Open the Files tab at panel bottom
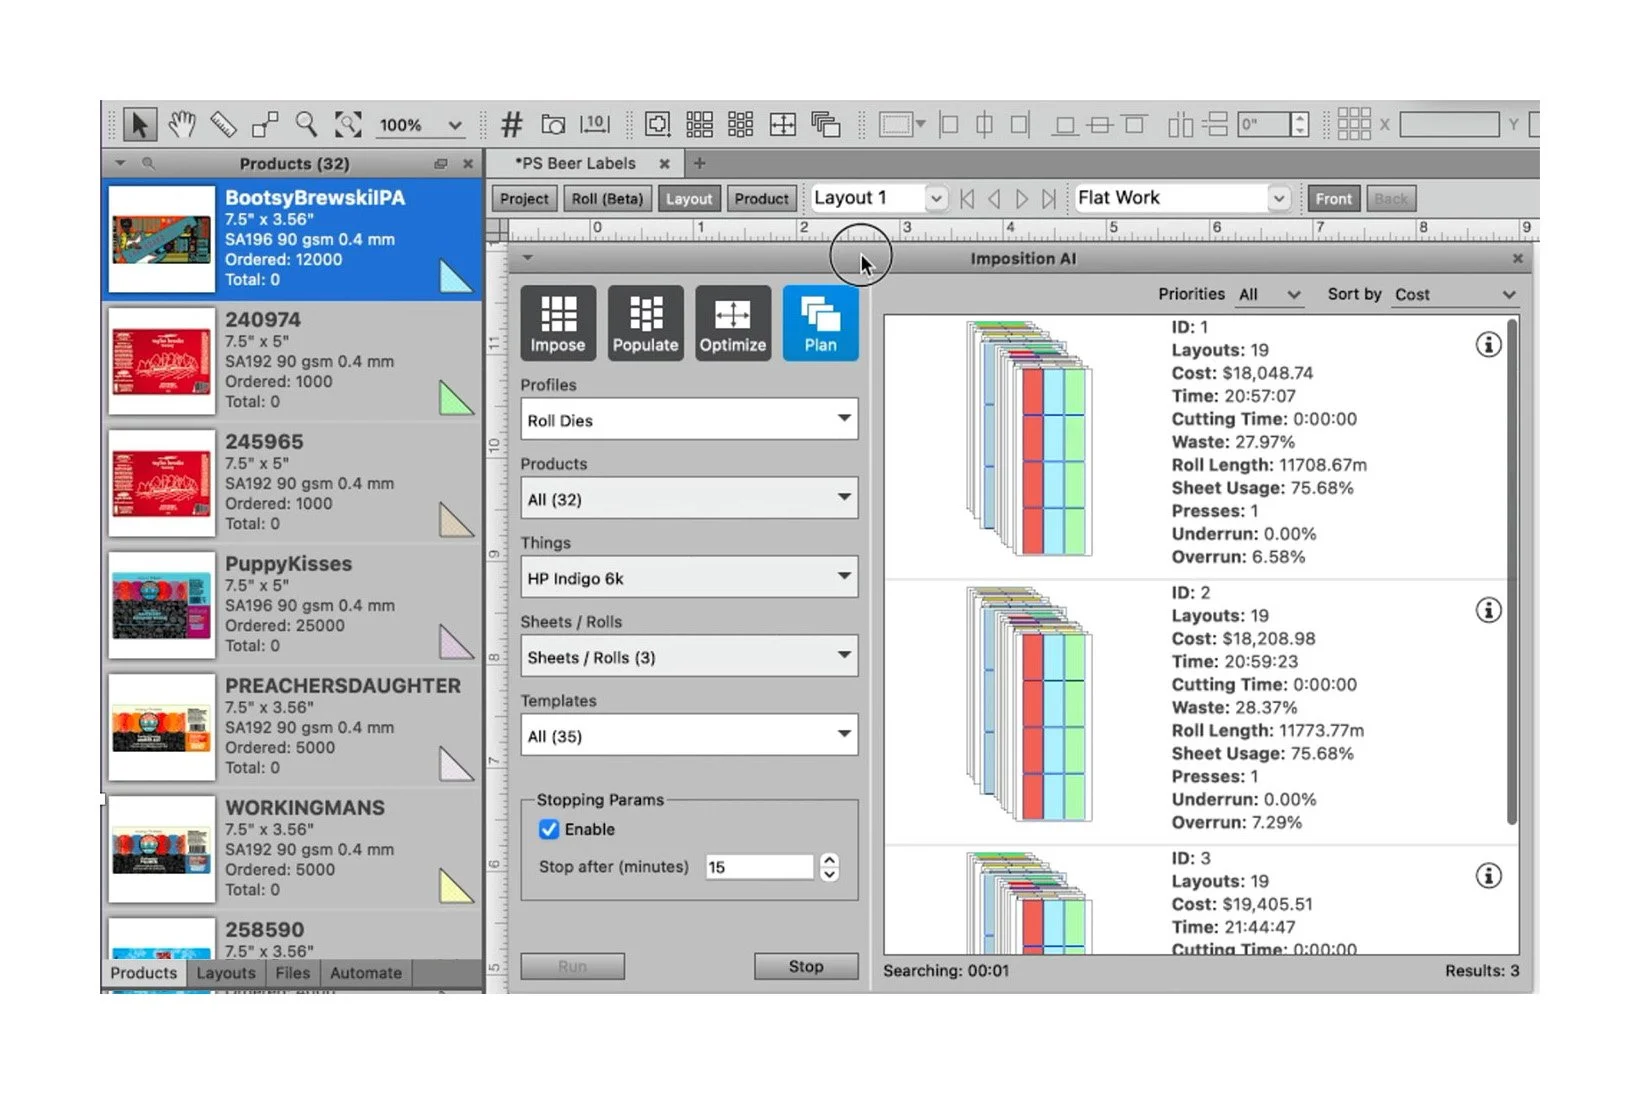 tap(292, 973)
